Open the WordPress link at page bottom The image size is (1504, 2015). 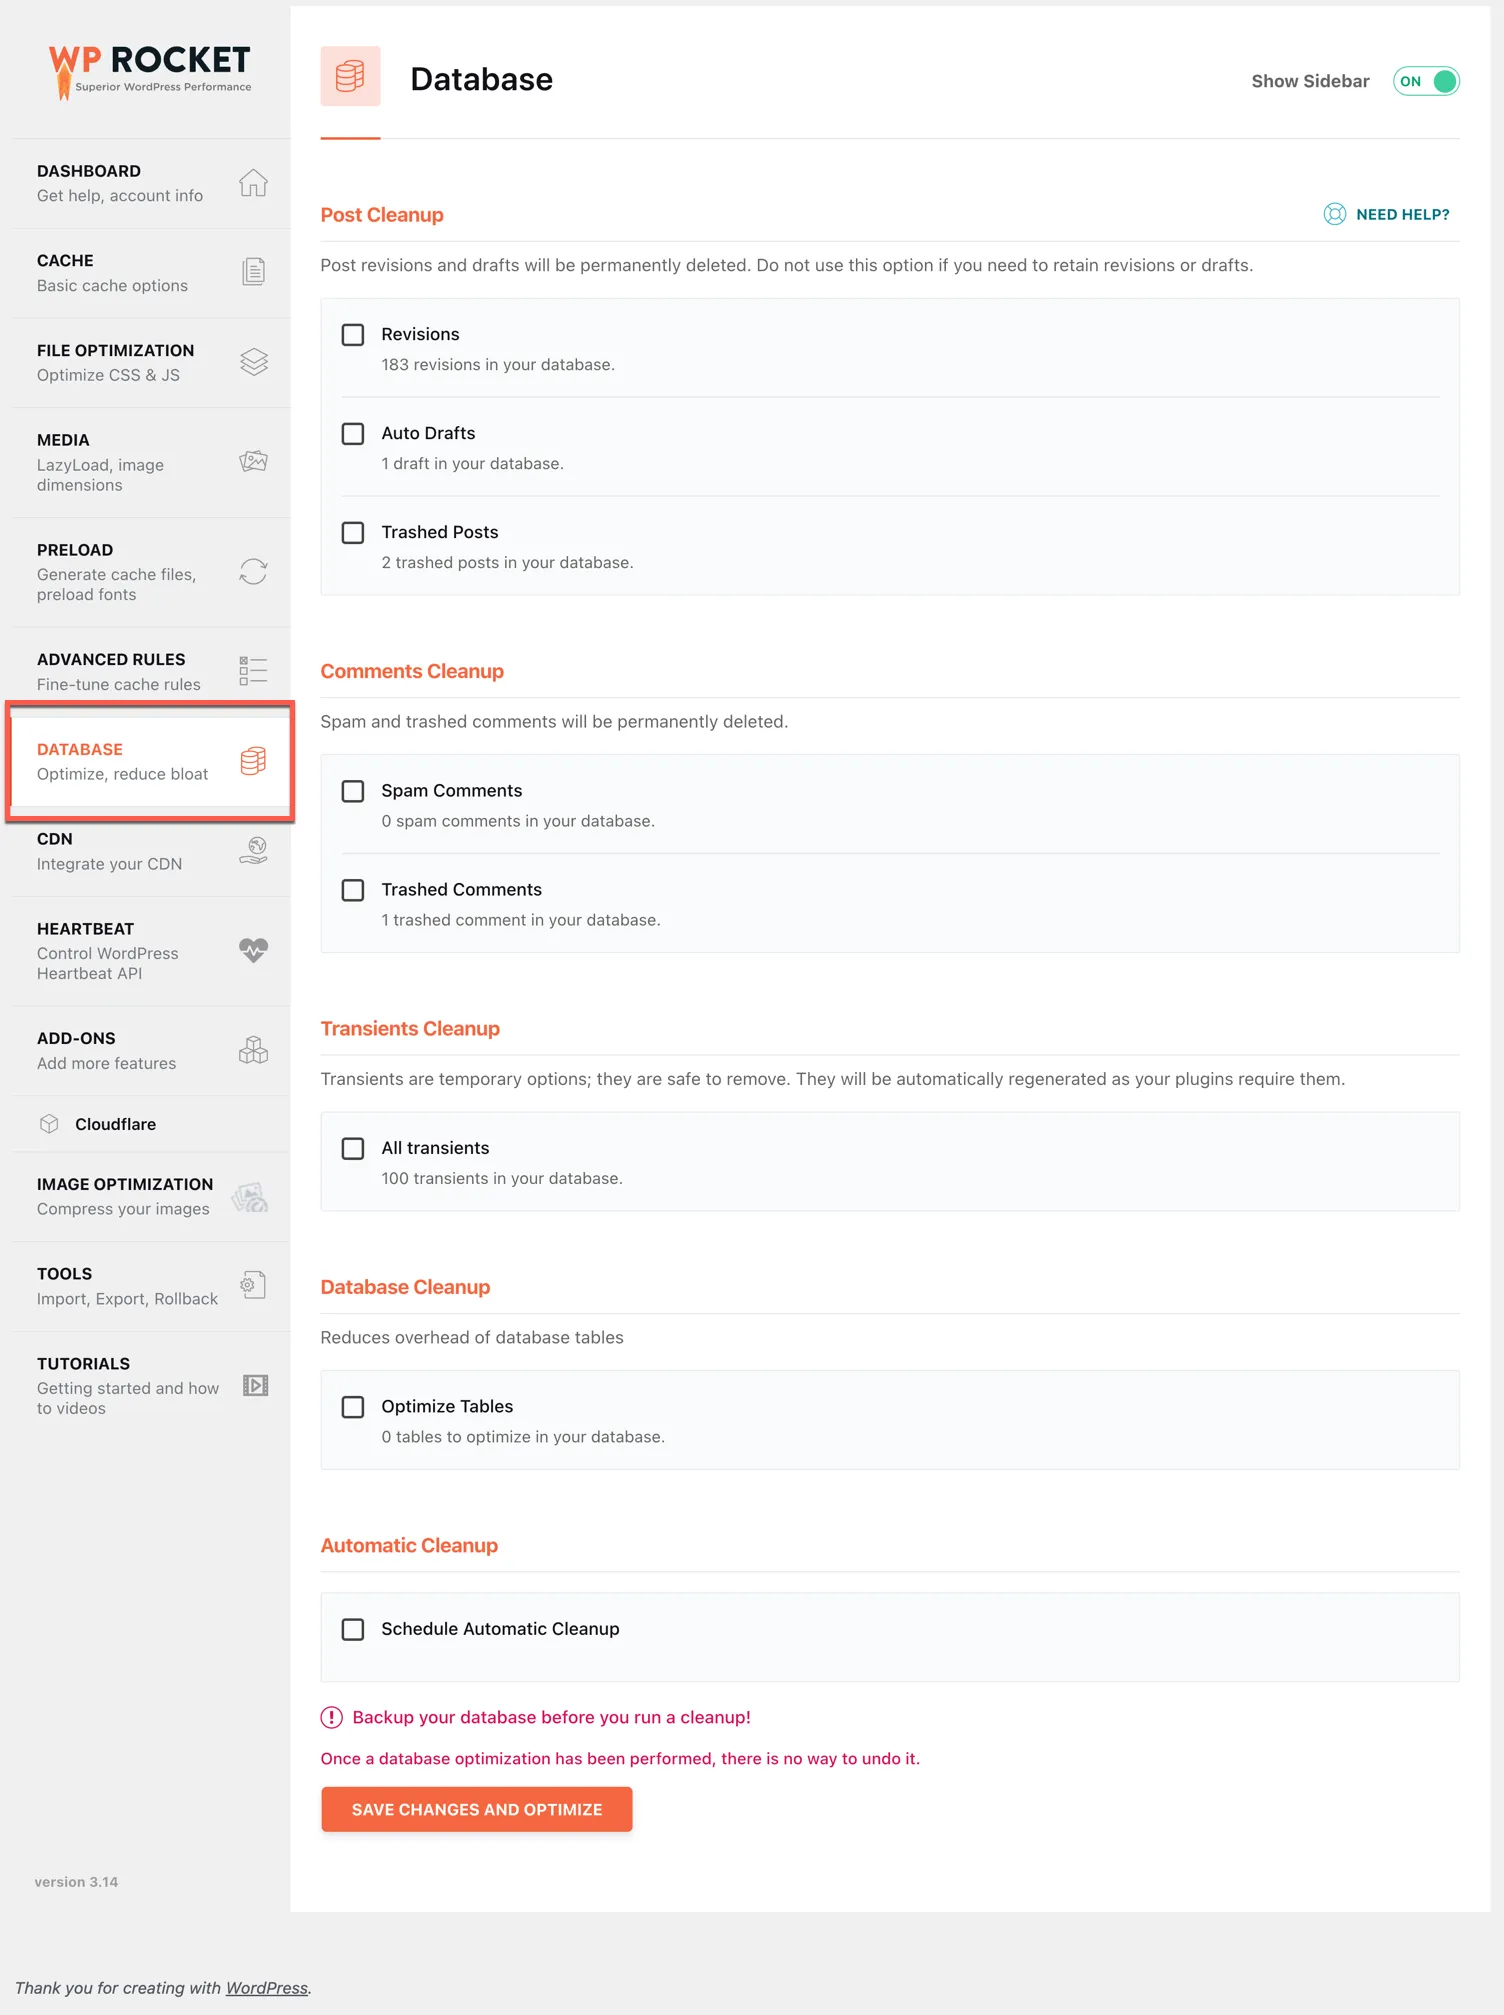(x=267, y=1988)
